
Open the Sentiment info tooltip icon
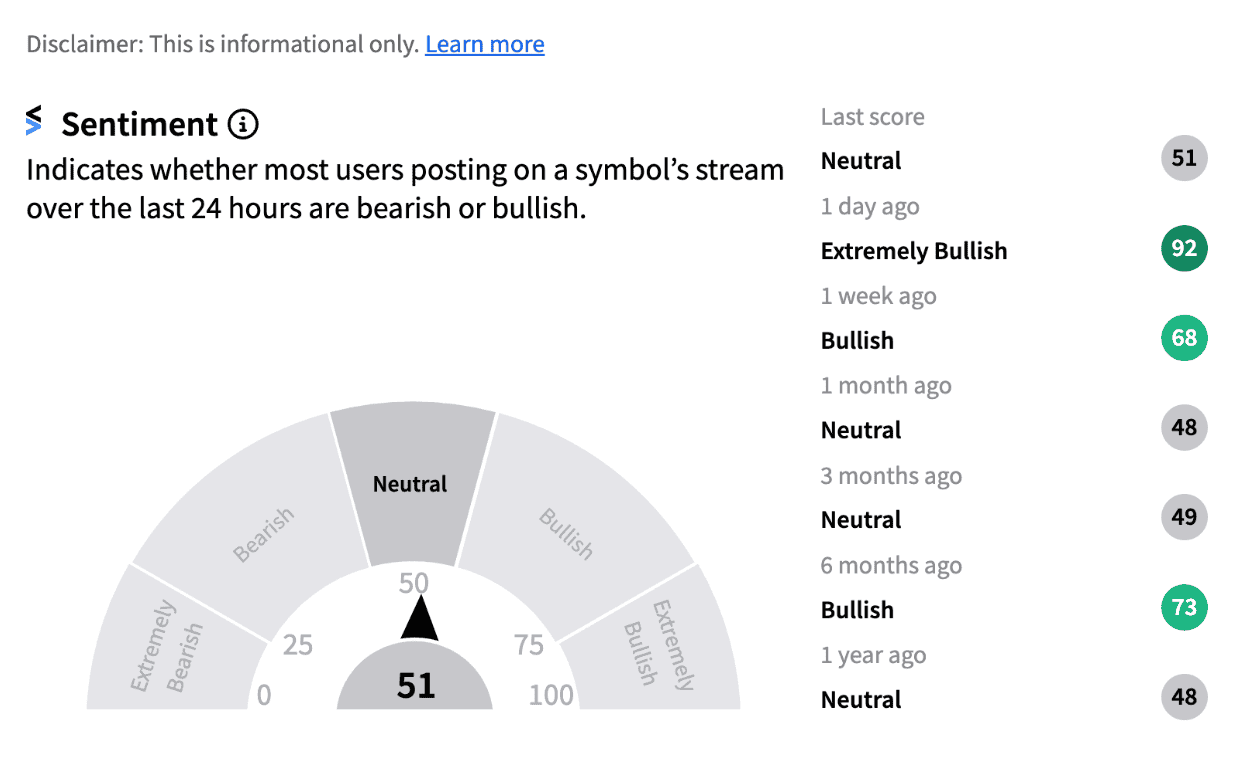pyautogui.click(x=243, y=124)
